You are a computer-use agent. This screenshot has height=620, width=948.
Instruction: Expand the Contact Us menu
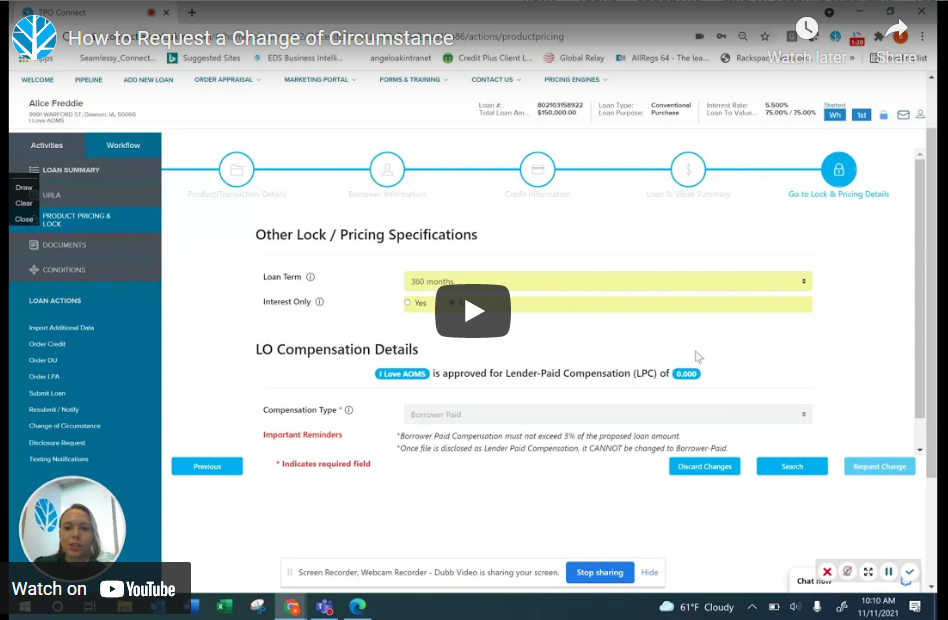[x=496, y=80]
